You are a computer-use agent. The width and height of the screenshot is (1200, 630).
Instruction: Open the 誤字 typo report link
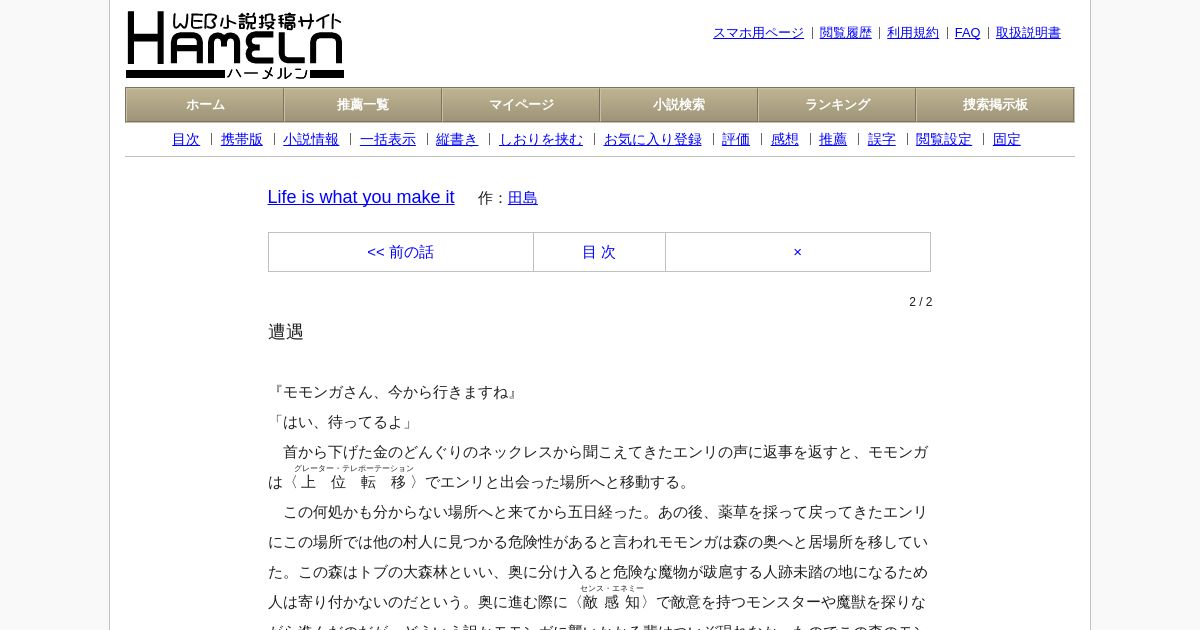coord(882,139)
